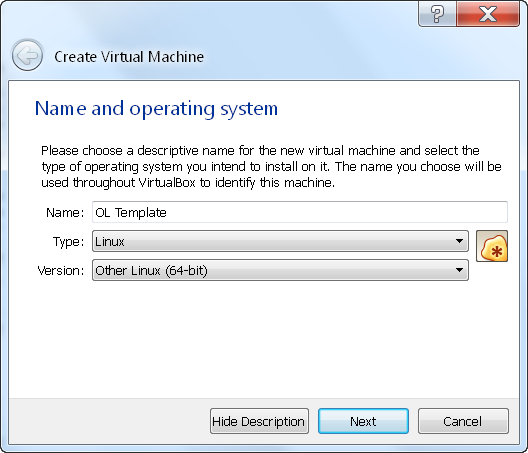Cancel the virtual machine wizard
The width and height of the screenshot is (528, 453).
pos(463,421)
